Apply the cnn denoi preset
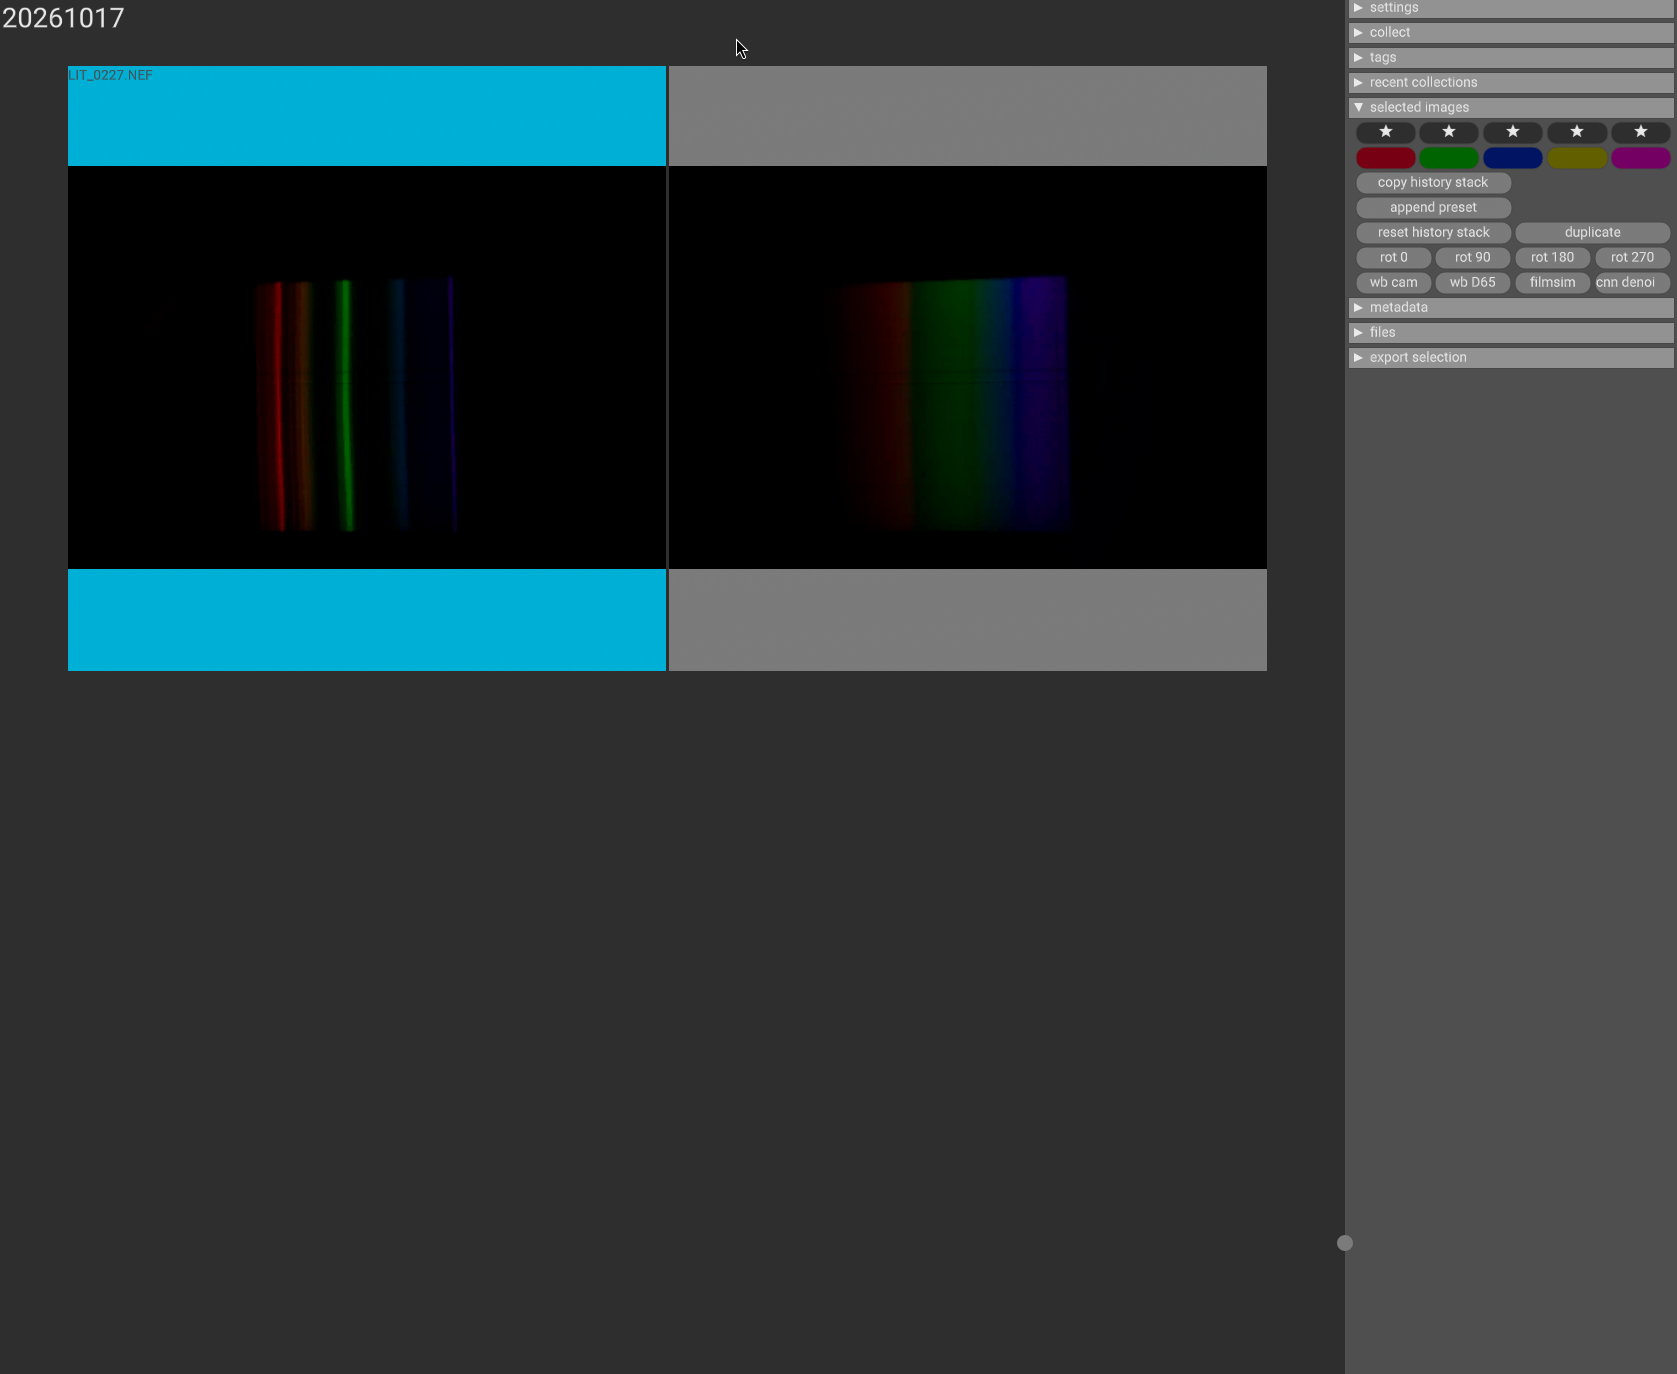Image resolution: width=1677 pixels, height=1374 pixels. pos(1633,282)
